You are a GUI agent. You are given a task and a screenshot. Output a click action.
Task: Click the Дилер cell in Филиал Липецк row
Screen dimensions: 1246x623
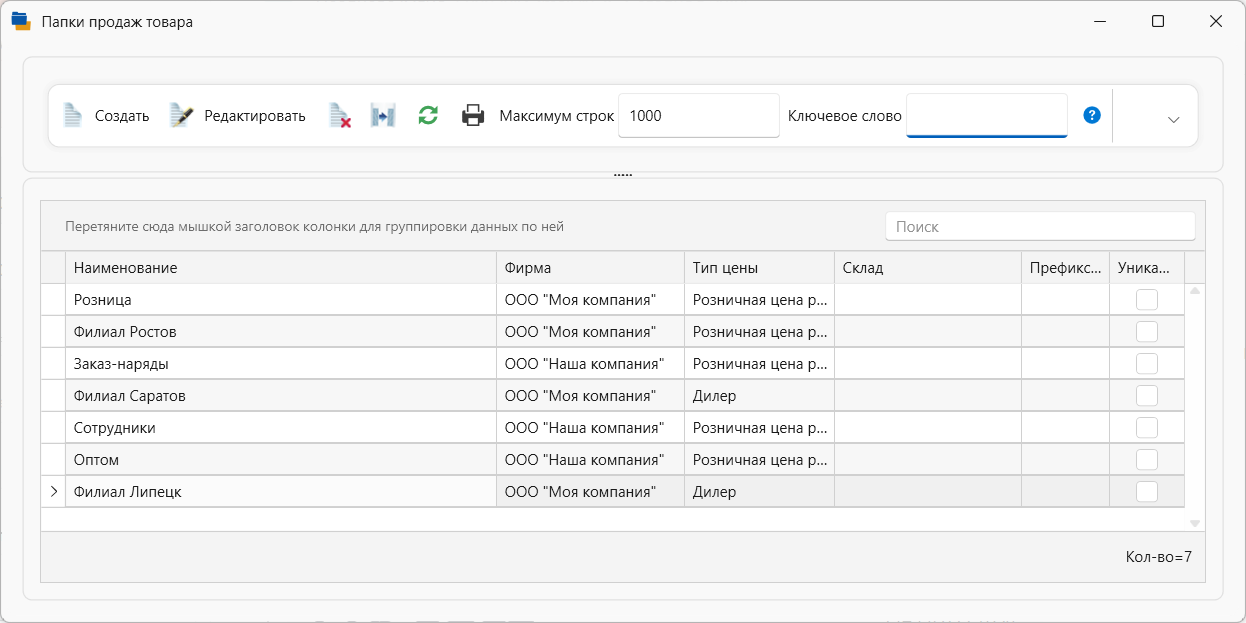[759, 492]
